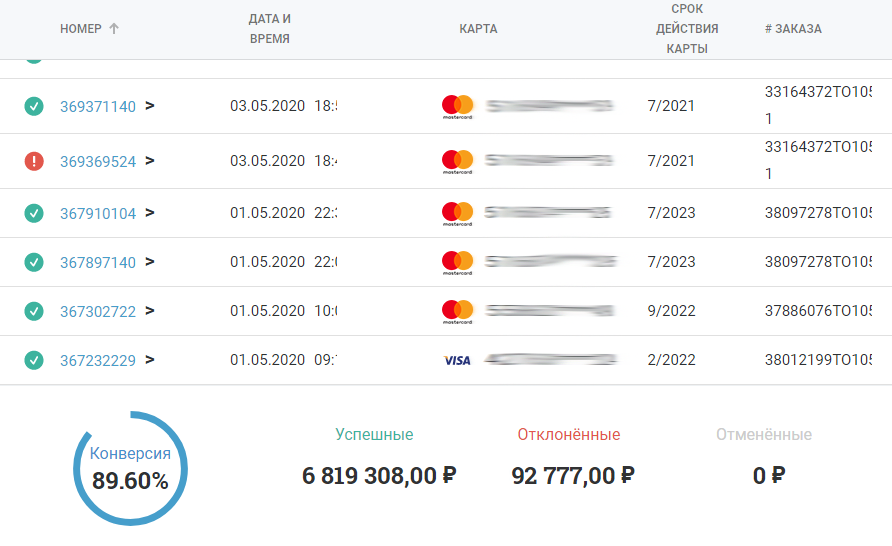Click the Конверсия 89.60% progress circle
Image resolution: width=892 pixels, height=546 pixels.
[x=130, y=468]
